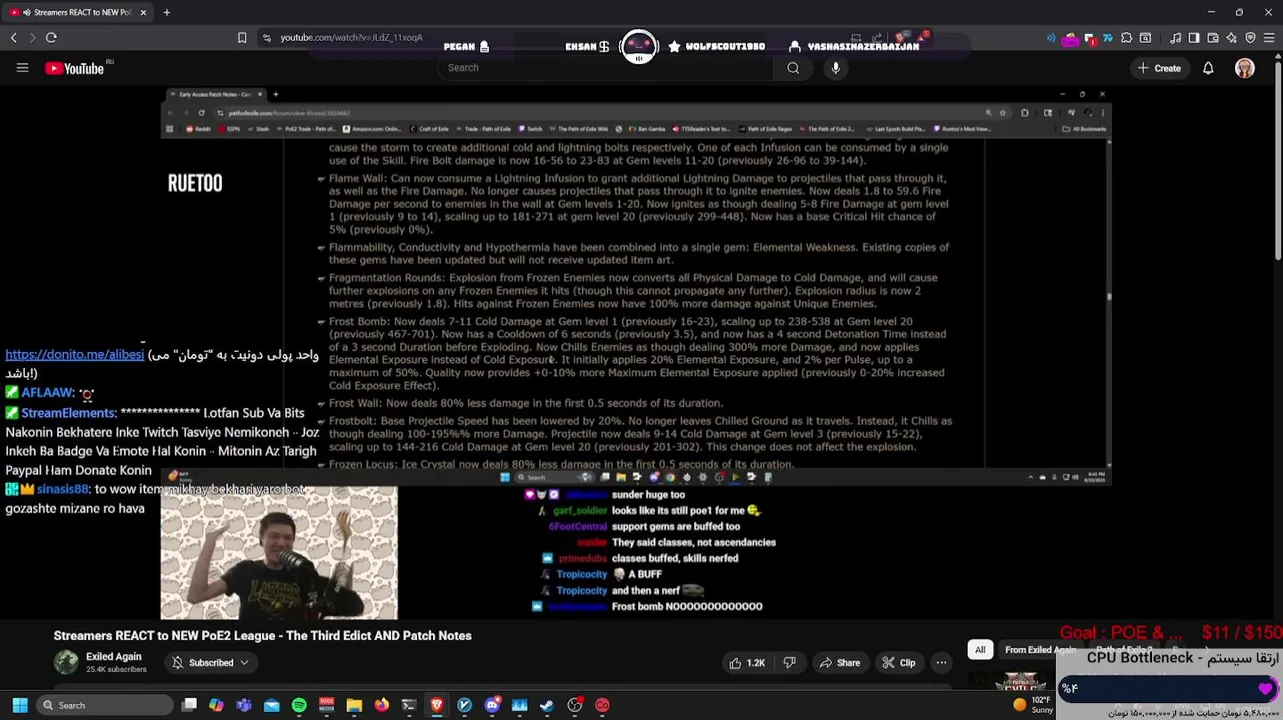Select the Streamers REACT browser tab
This screenshot has height=720, width=1283.
79,12
